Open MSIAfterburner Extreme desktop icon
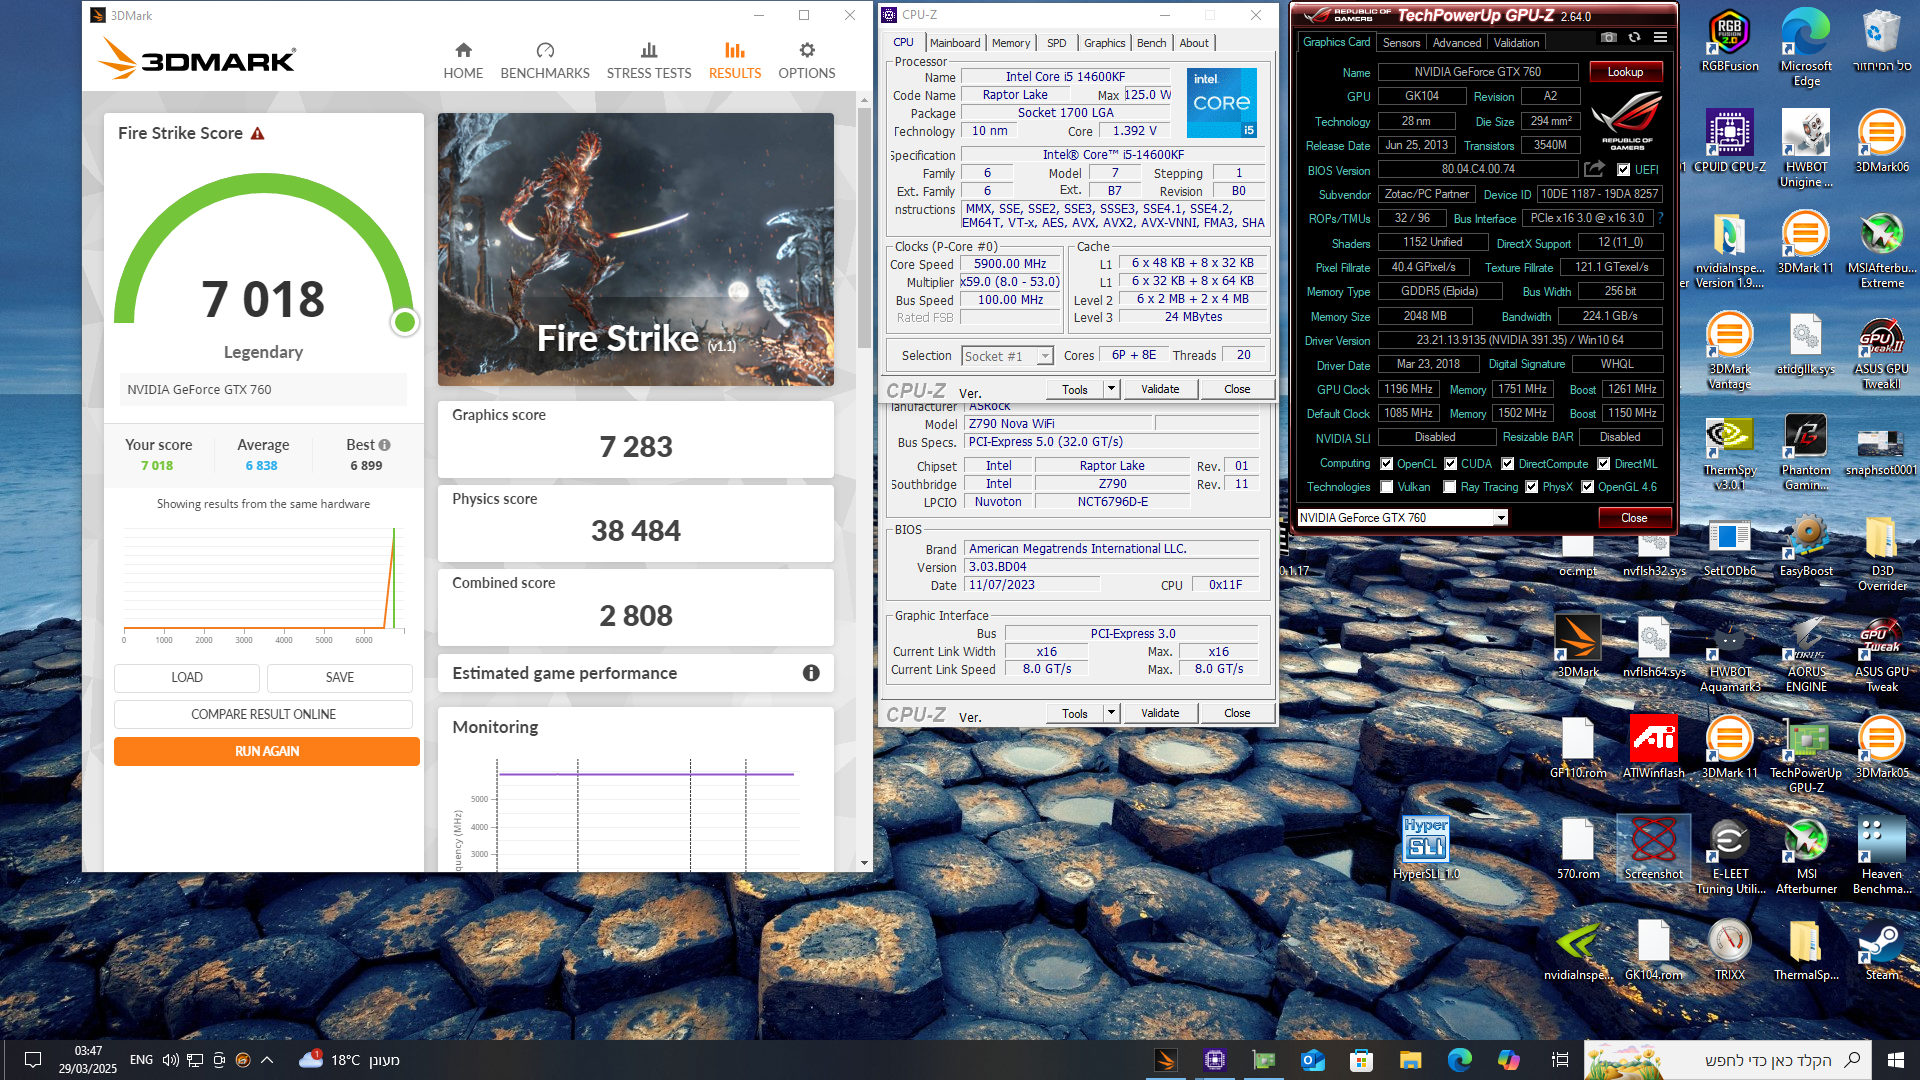The height and width of the screenshot is (1080, 1920). [x=1882, y=250]
